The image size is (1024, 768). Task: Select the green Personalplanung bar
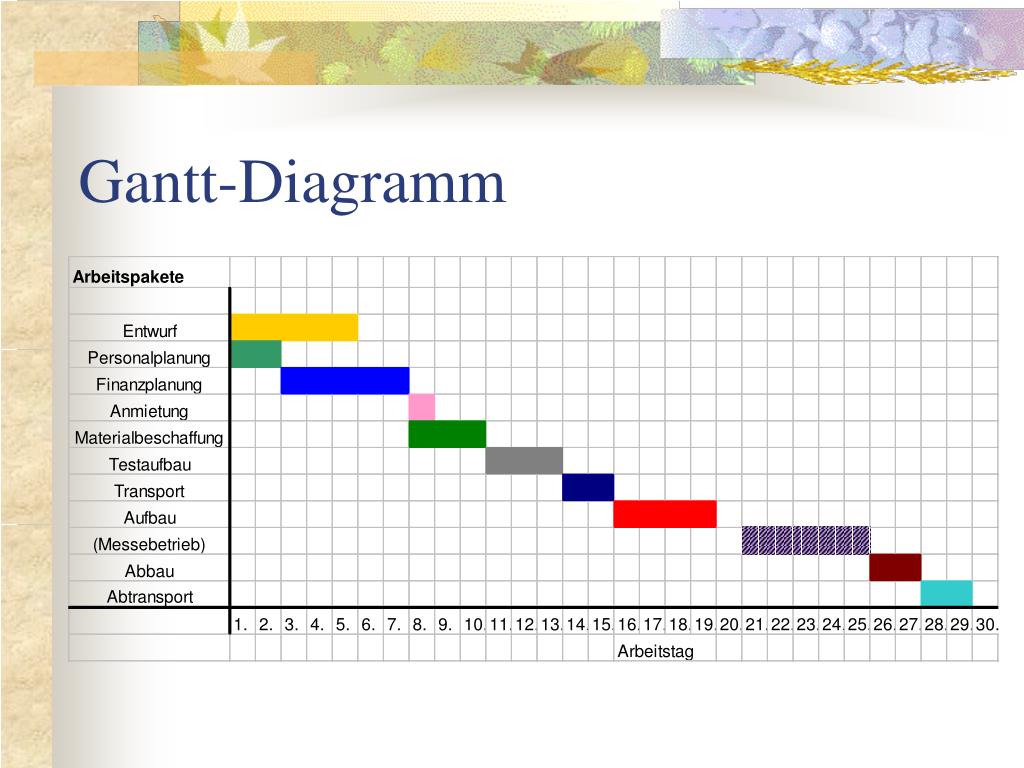click(x=256, y=354)
